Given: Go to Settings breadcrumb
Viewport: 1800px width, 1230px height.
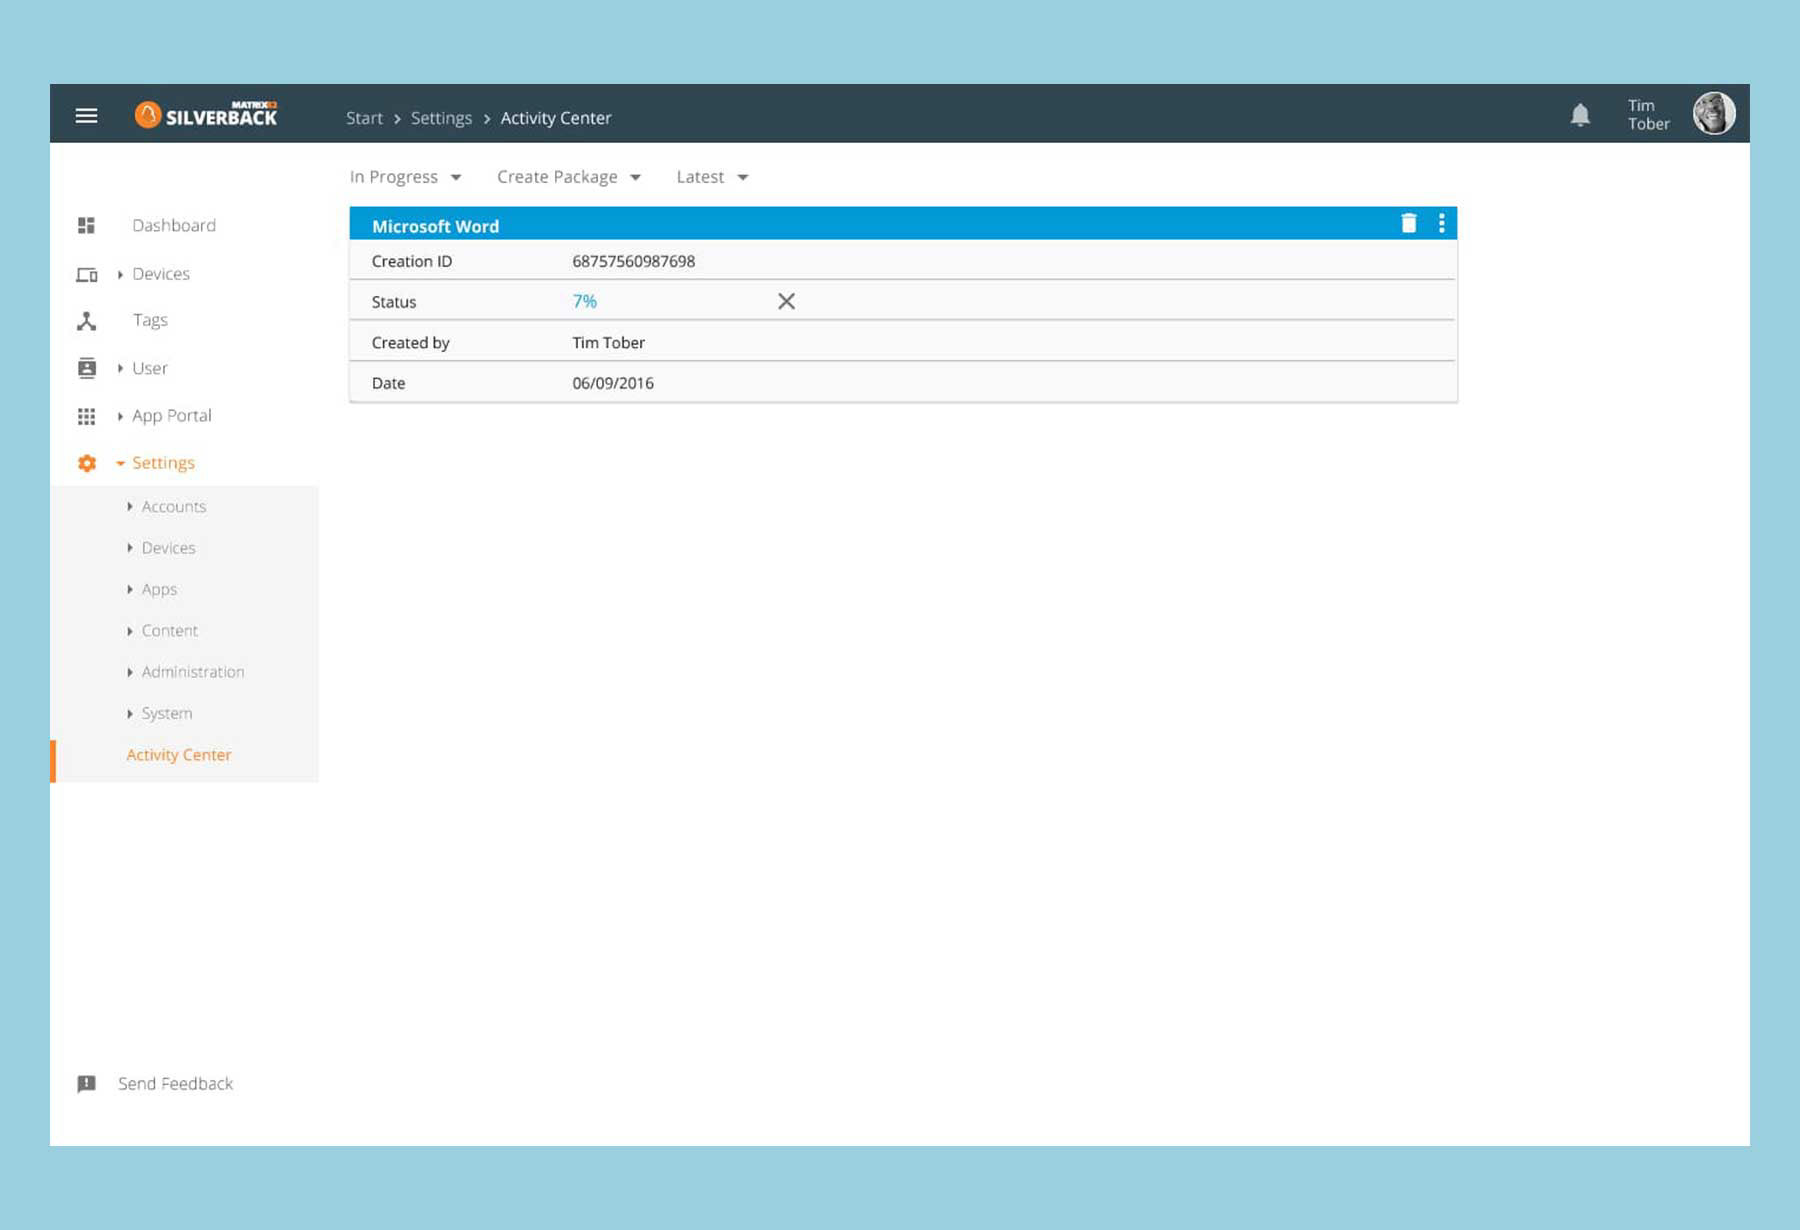Looking at the screenshot, I should (441, 118).
